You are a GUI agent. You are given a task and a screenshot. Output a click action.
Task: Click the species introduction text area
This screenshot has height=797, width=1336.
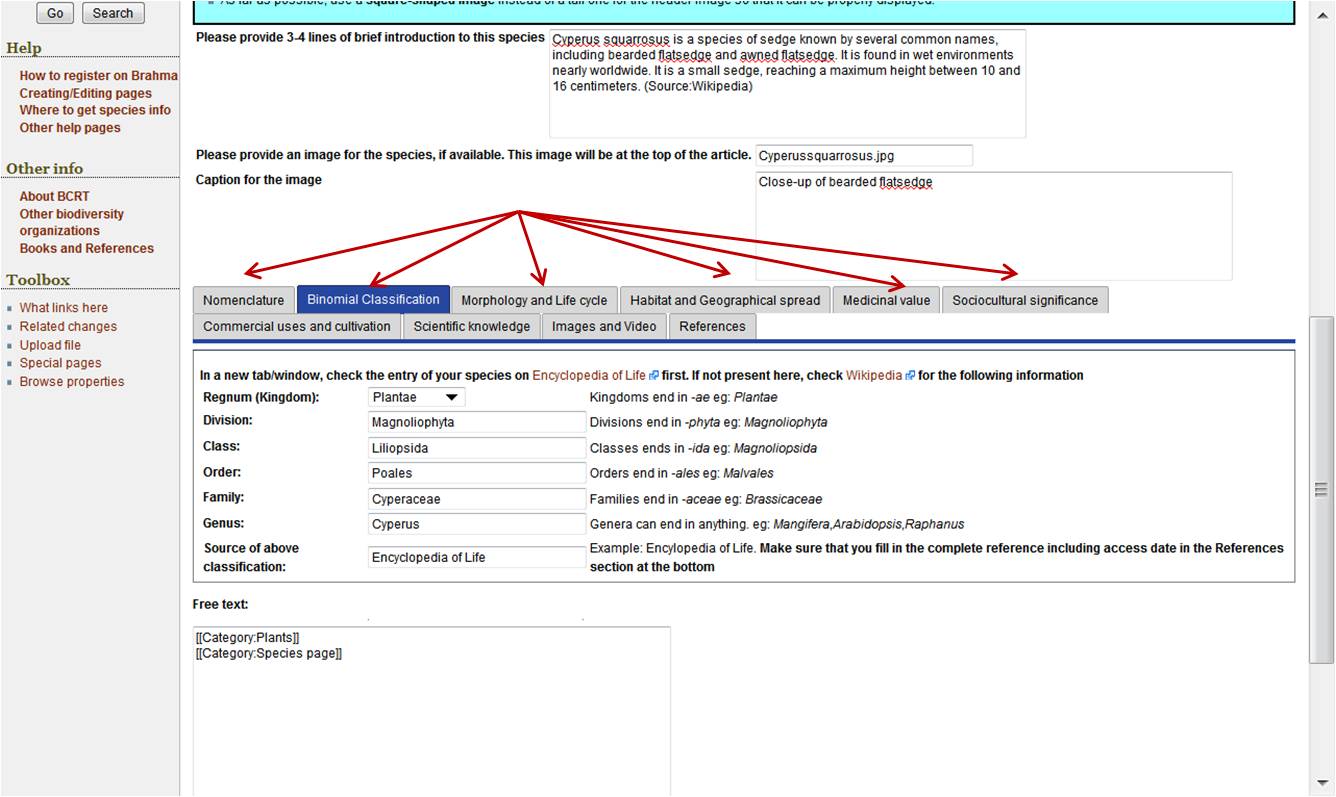click(788, 84)
